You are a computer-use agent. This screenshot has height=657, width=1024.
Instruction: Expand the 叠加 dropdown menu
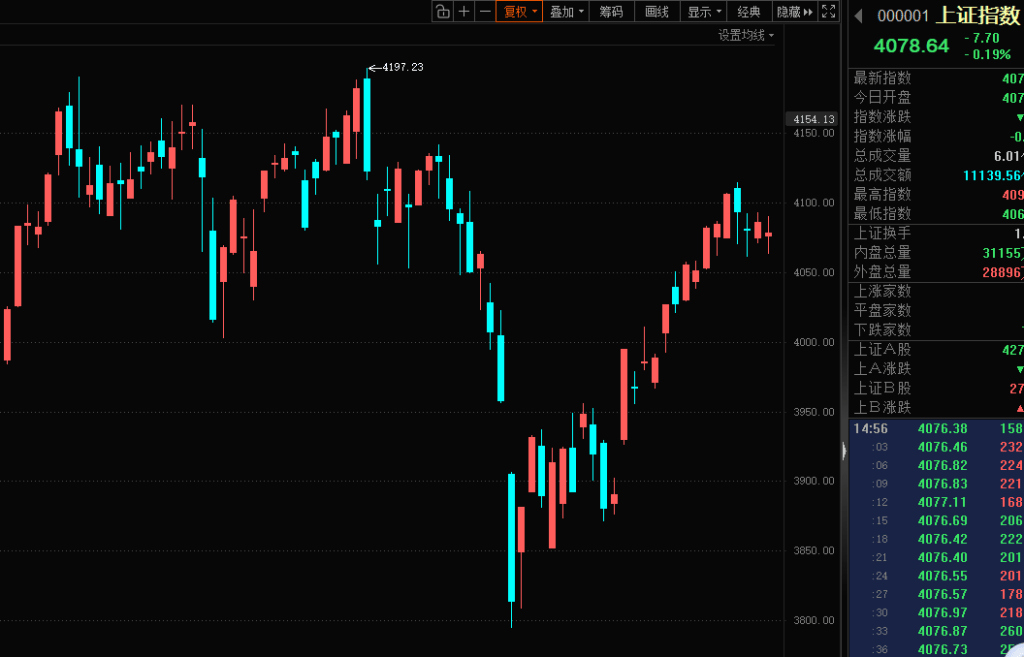(566, 12)
